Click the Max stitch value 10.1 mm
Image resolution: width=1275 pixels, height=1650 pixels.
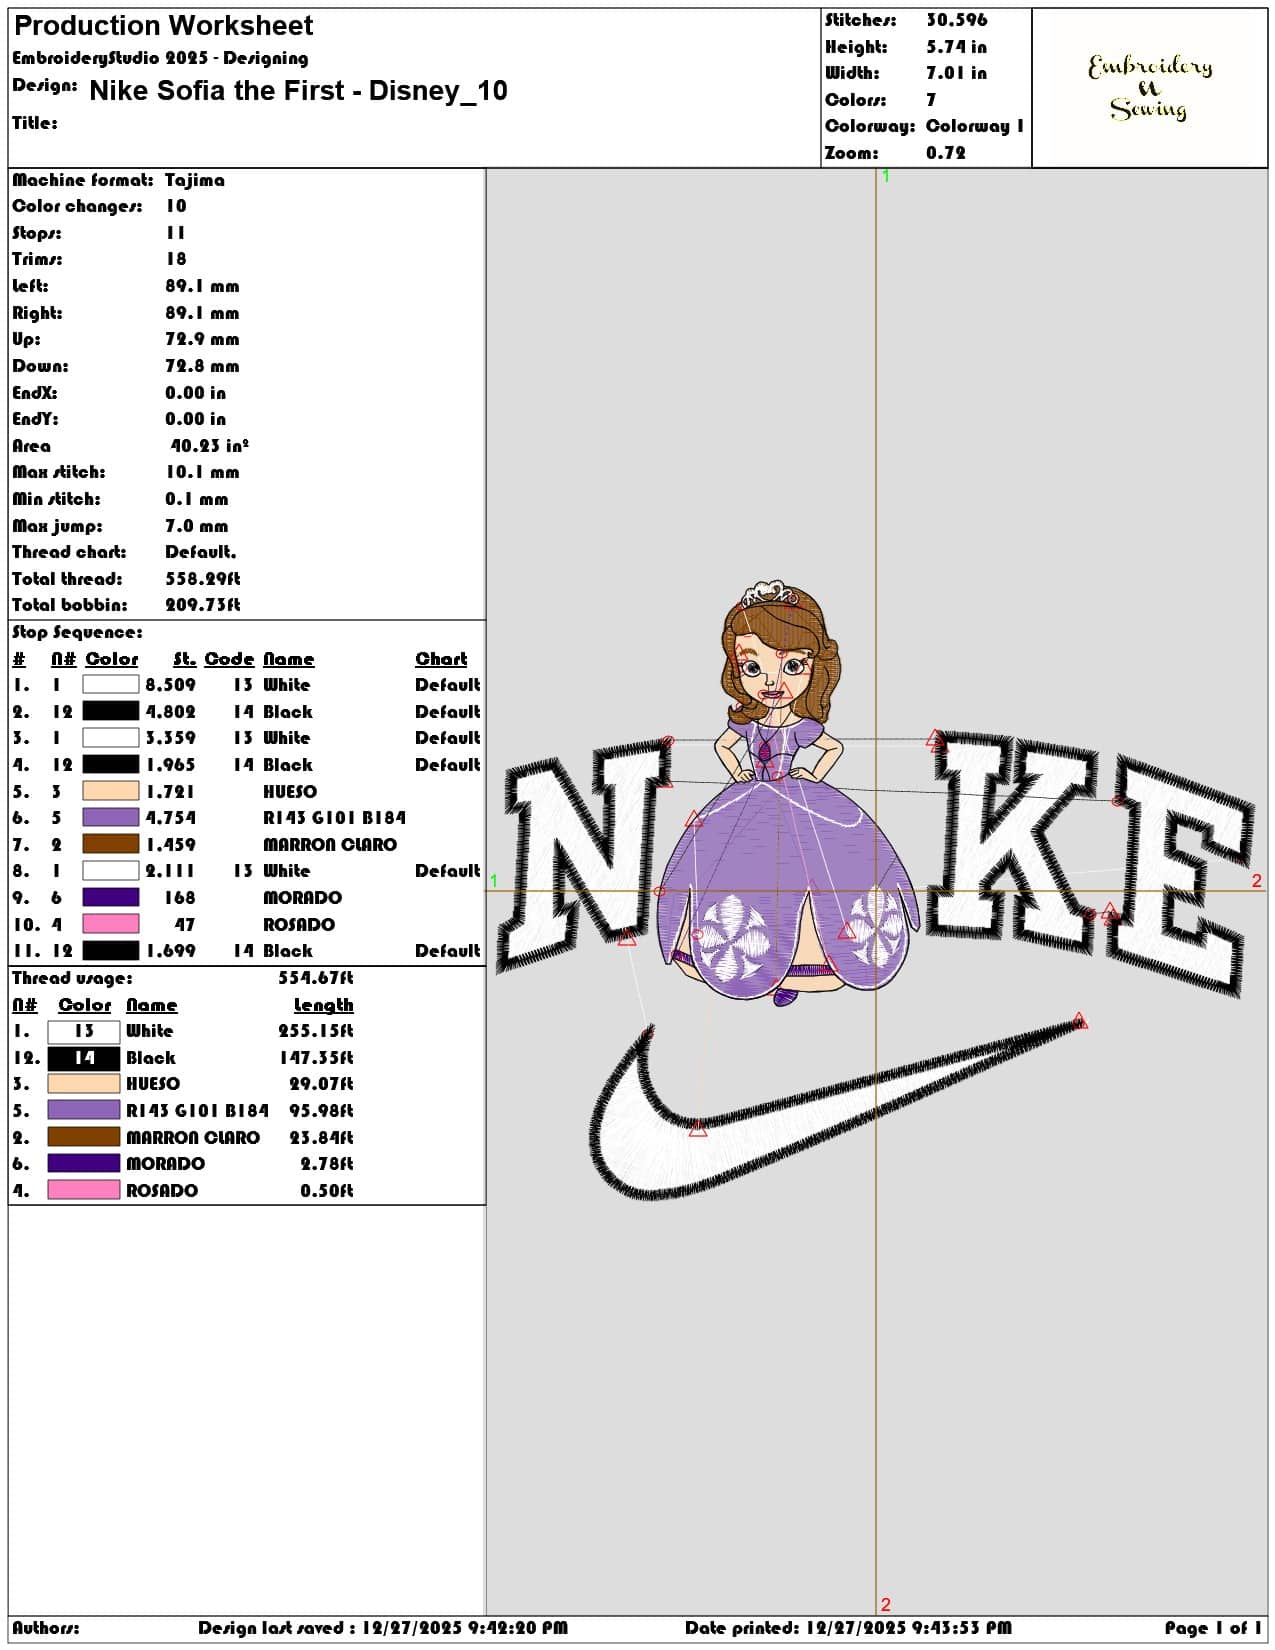tap(202, 472)
